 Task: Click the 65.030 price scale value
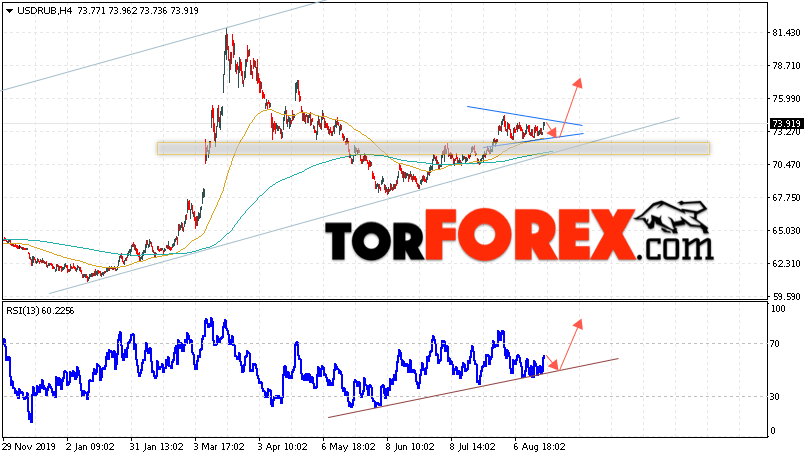point(786,231)
